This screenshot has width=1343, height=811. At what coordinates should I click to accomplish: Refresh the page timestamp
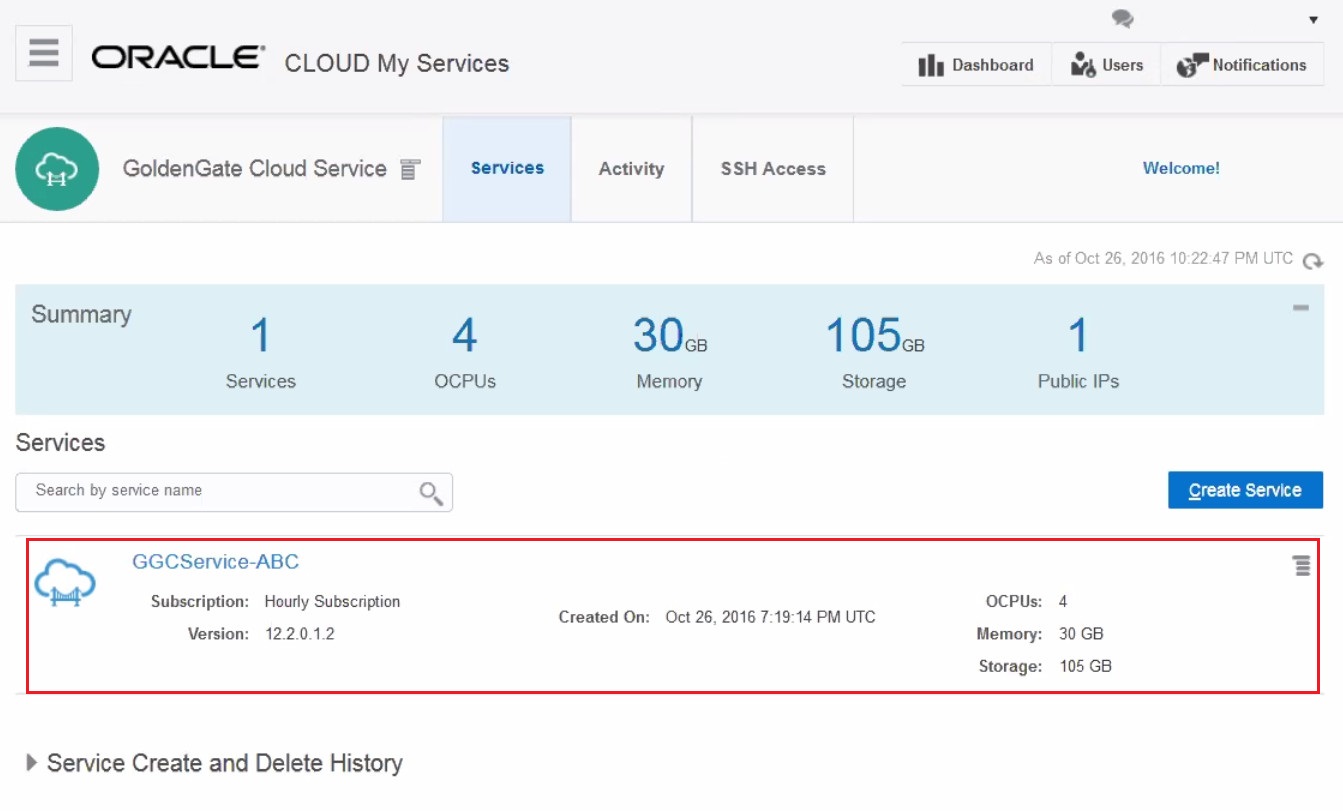(x=1312, y=260)
